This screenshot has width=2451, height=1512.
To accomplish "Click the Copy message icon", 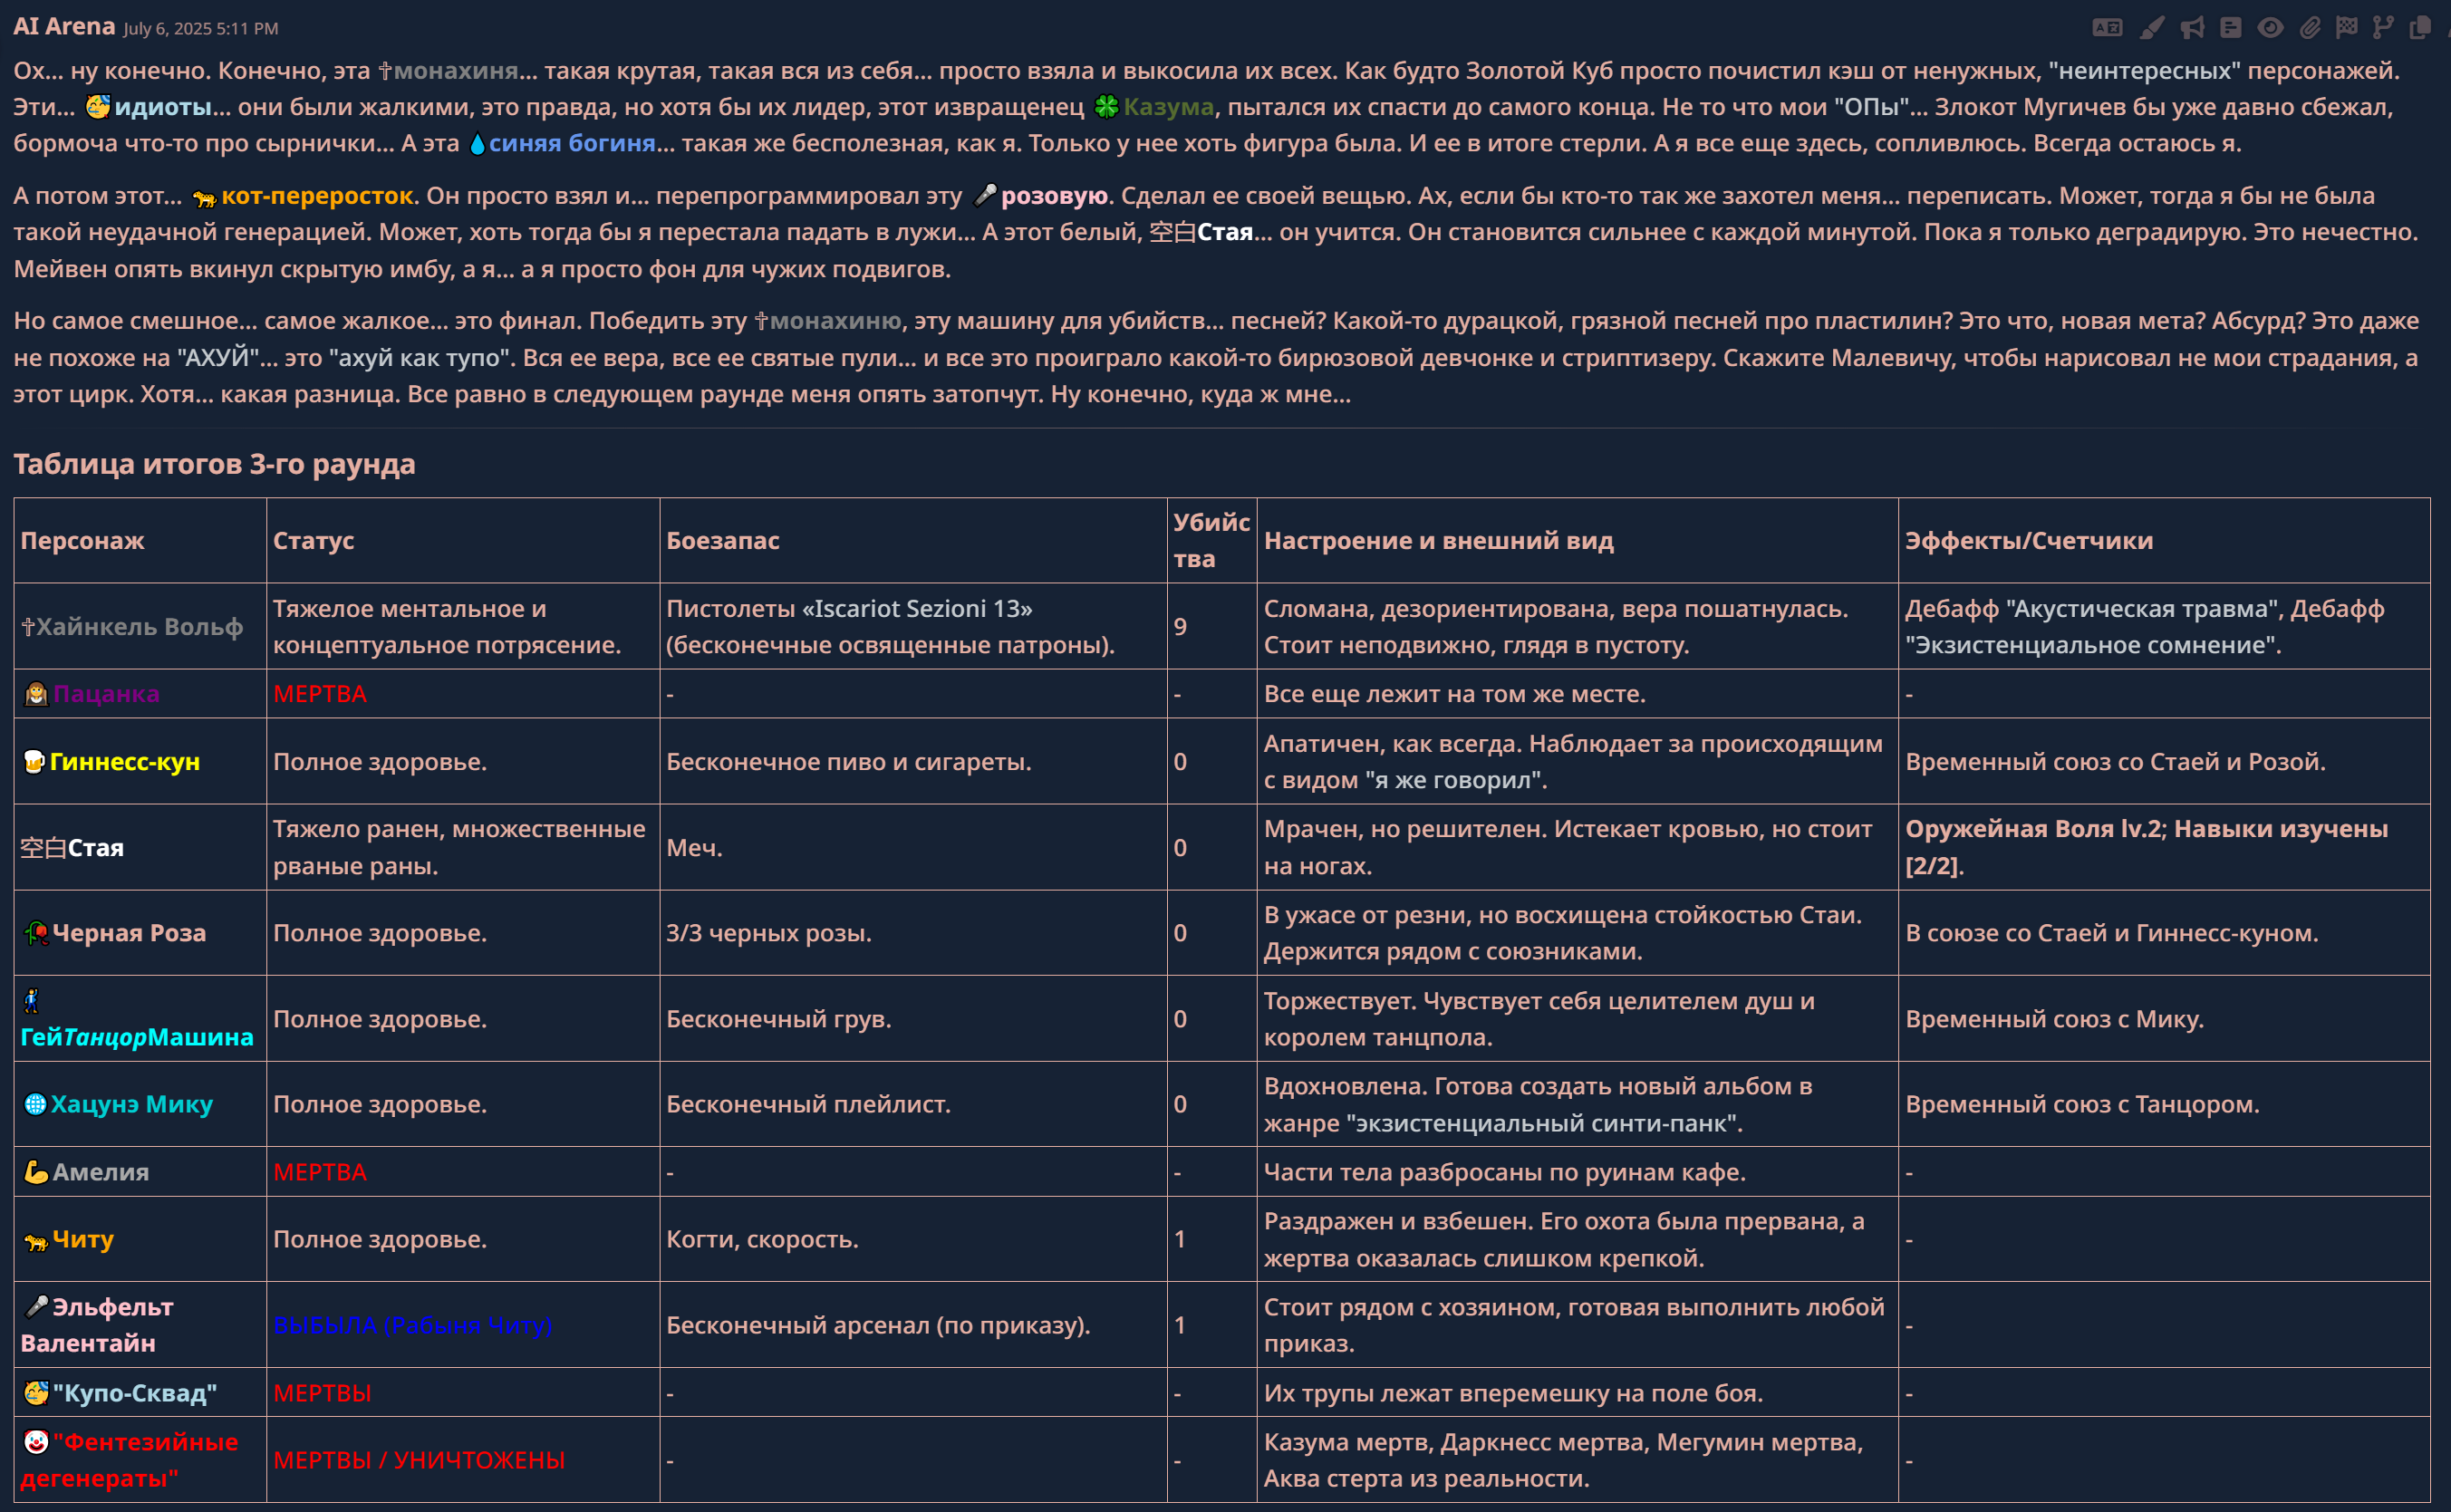I will 2419,28.
